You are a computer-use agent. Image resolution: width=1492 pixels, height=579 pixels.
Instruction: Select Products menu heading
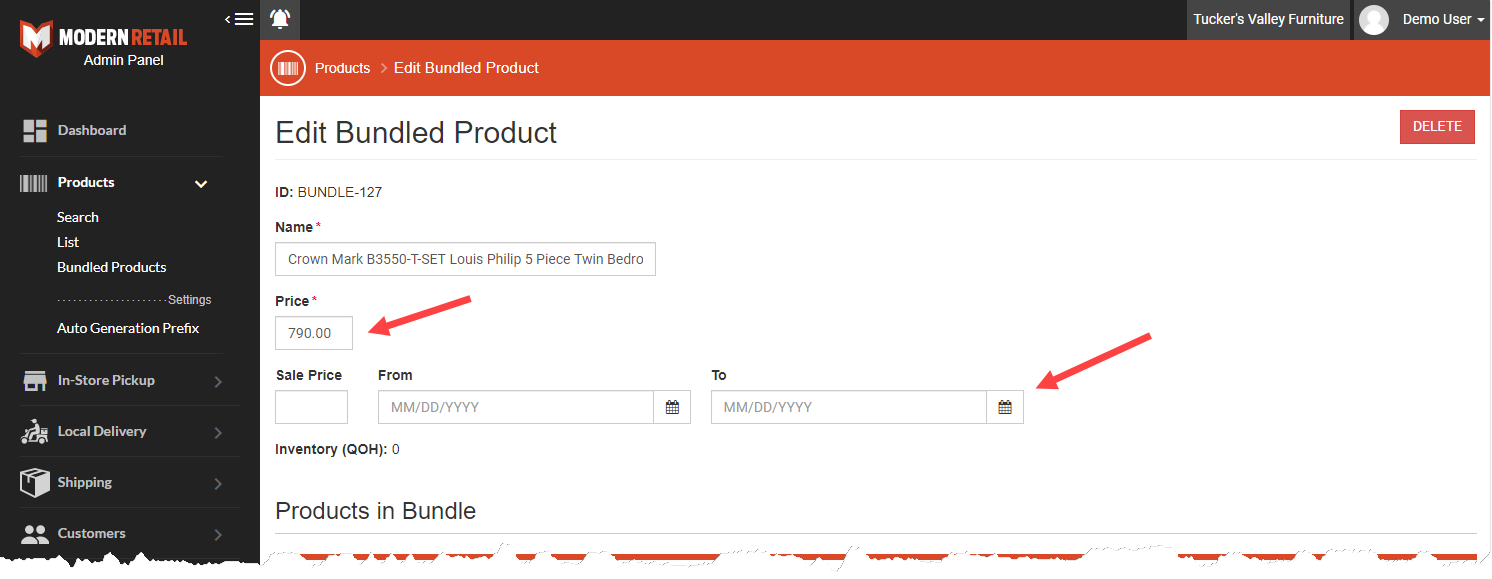[x=86, y=182]
